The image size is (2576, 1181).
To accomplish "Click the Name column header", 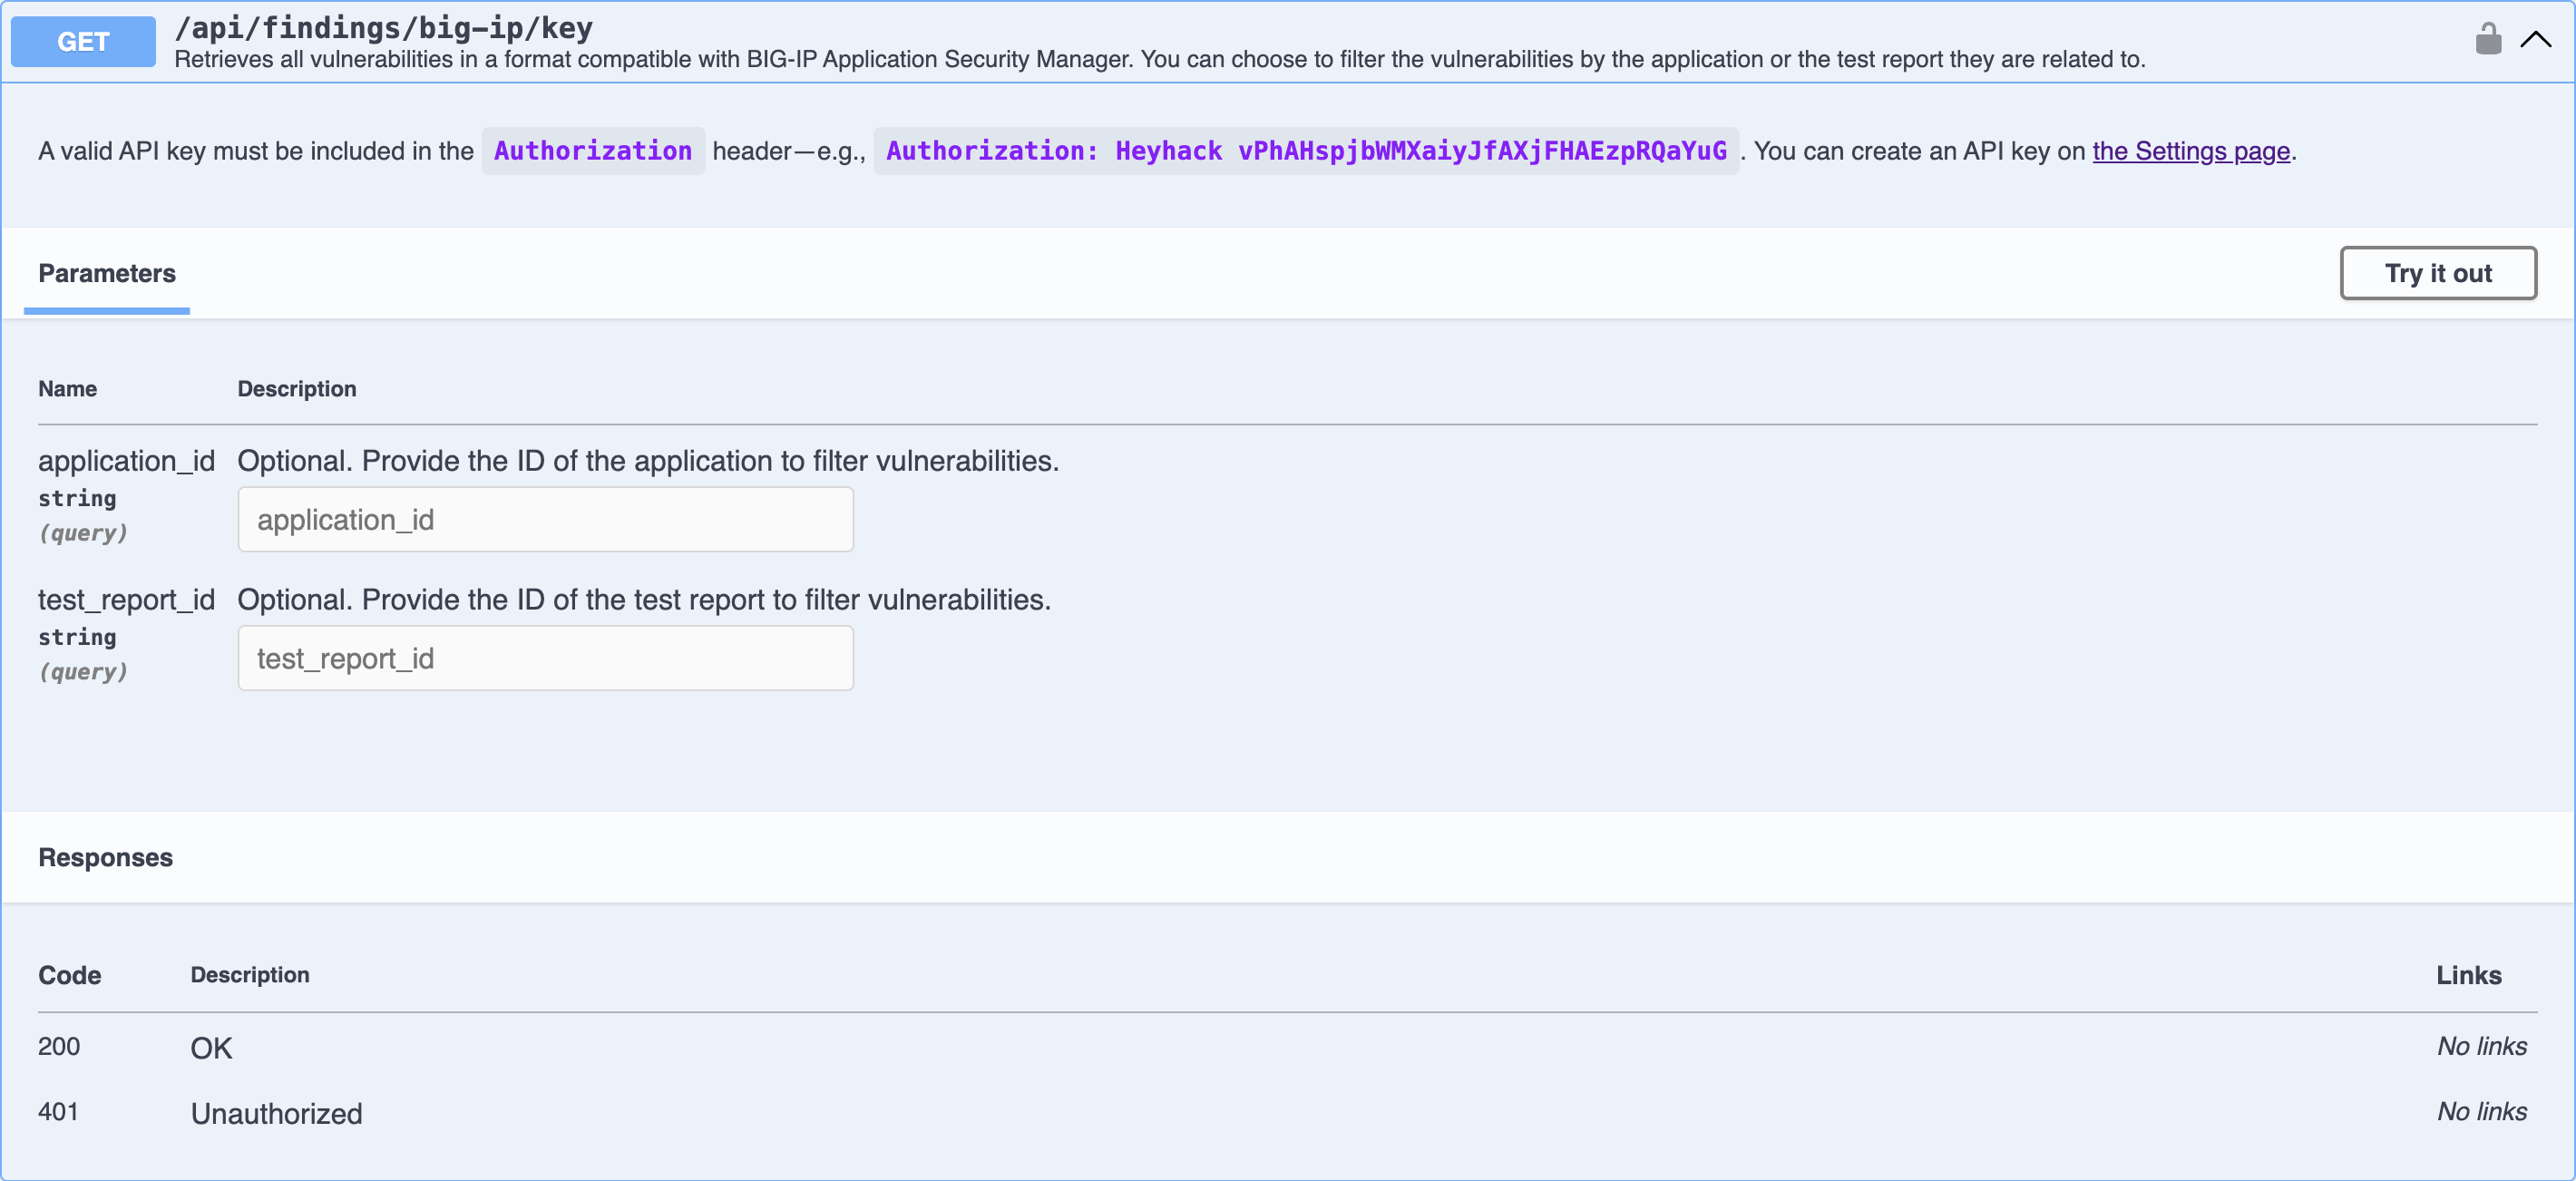I will [x=67, y=388].
